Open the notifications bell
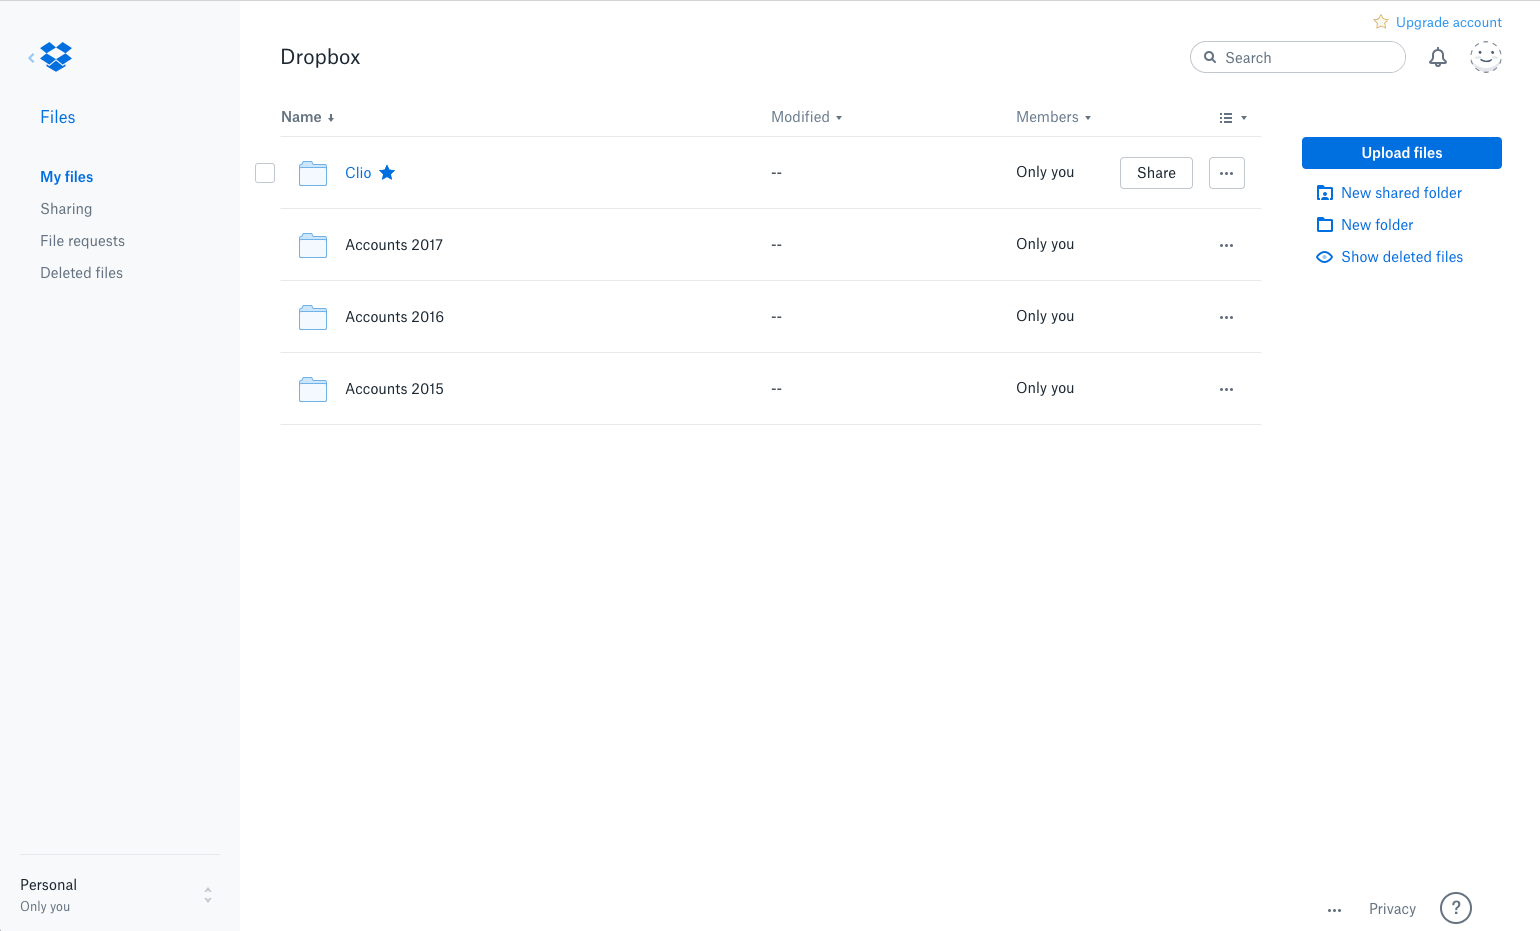1540x931 pixels. coord(1438,58)
